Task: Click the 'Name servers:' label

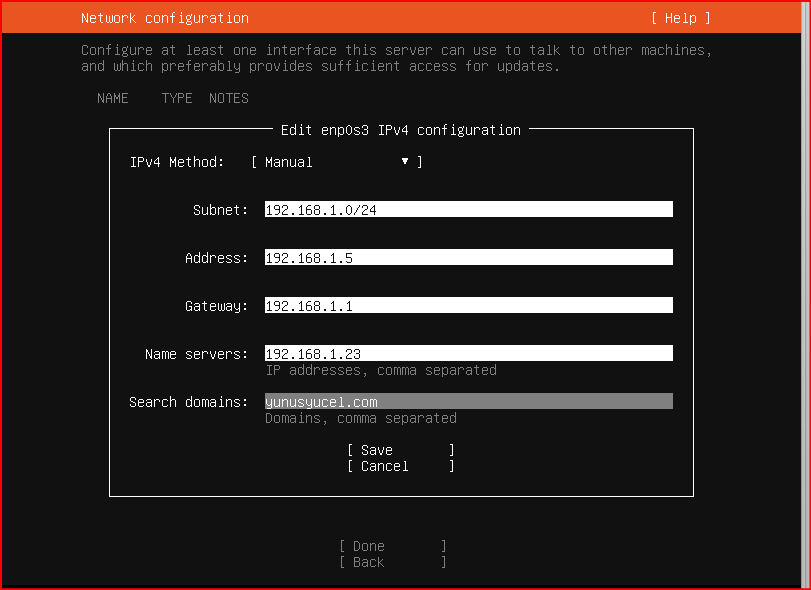Action: (197, 354)
